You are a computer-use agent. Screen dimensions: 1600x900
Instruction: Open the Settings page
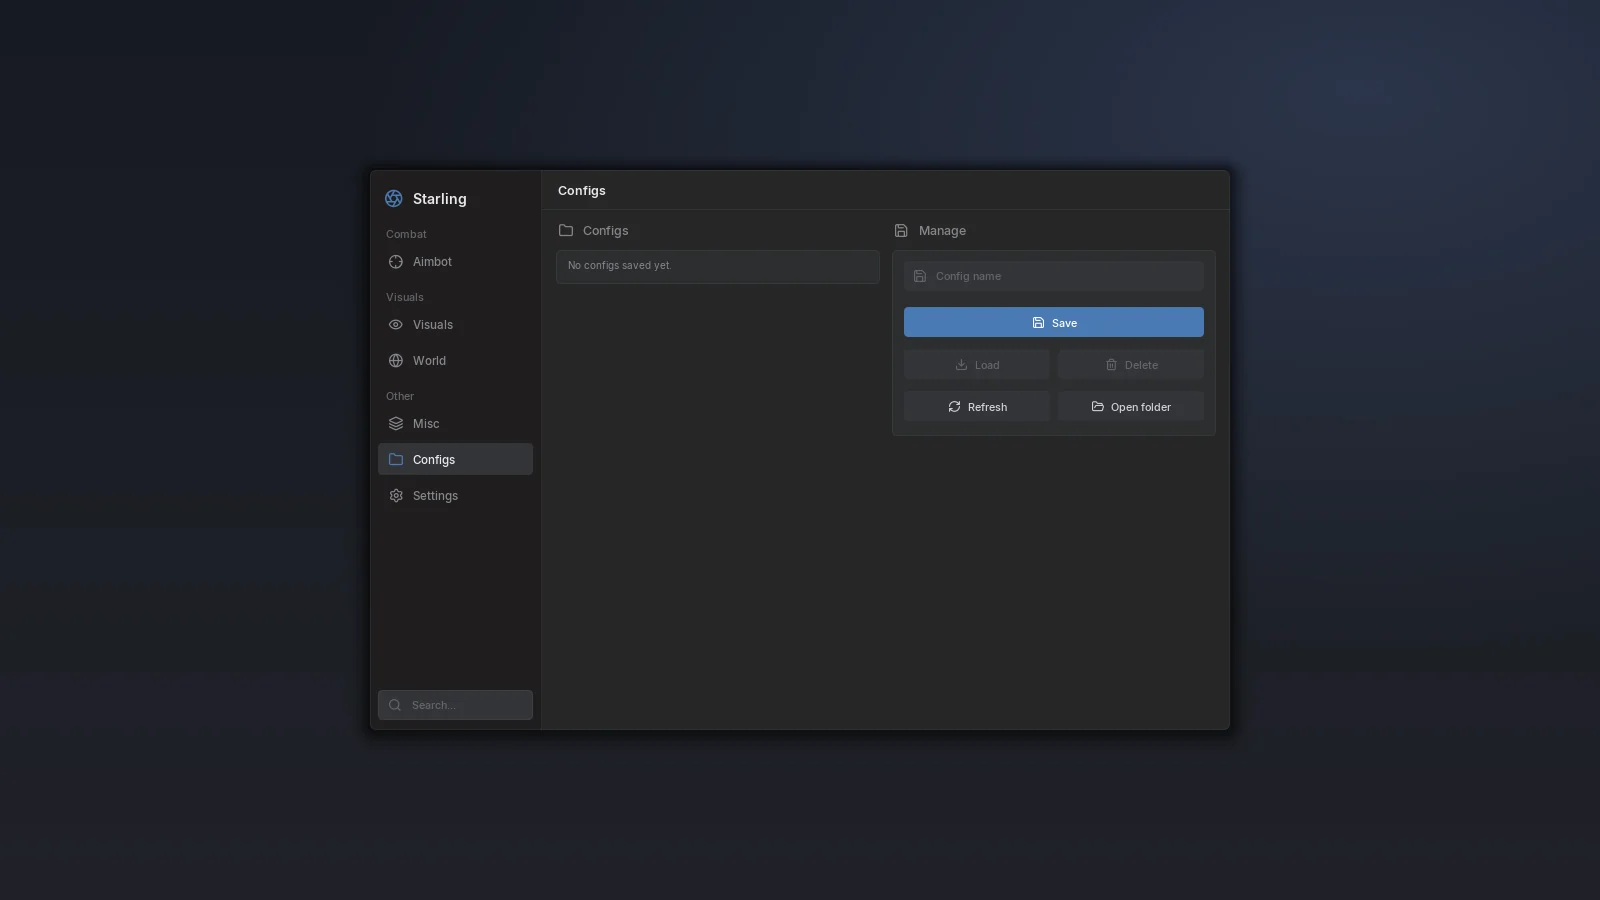(x=455, y=496)
